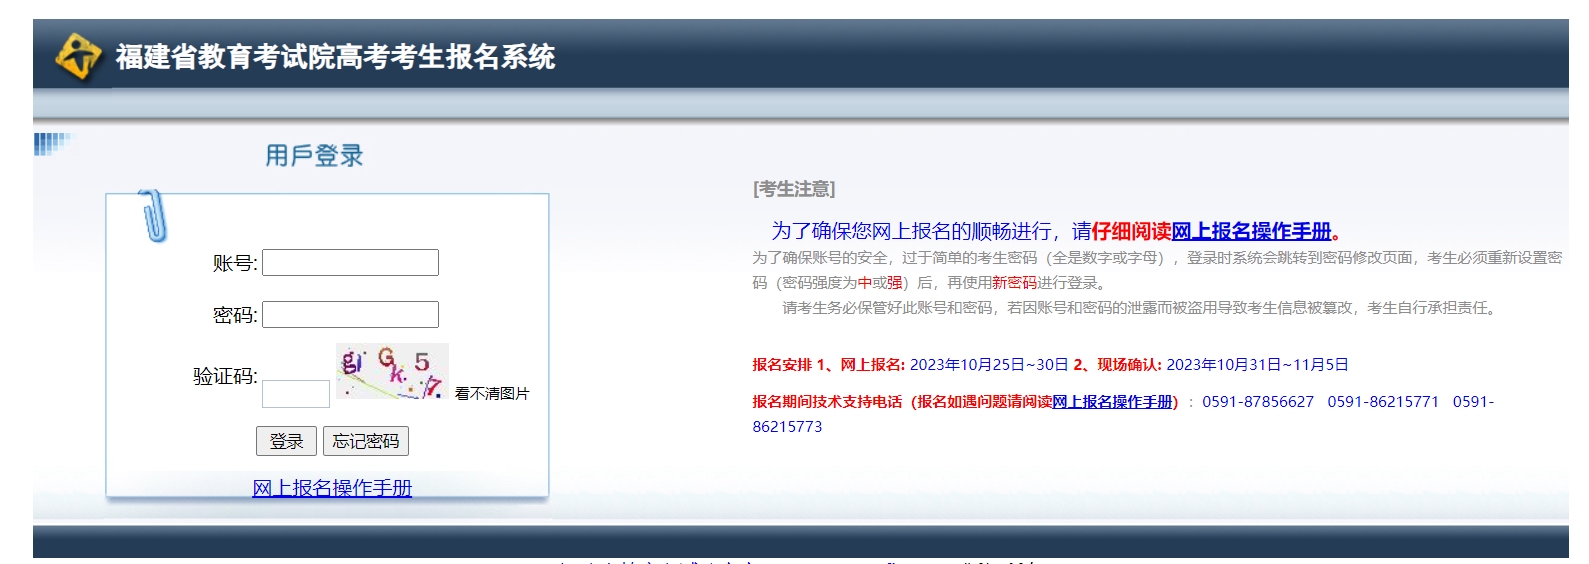This screenshot has width=1589, height=564.
Task: Click the captcha image to refresh it
Action: (392, 372)
